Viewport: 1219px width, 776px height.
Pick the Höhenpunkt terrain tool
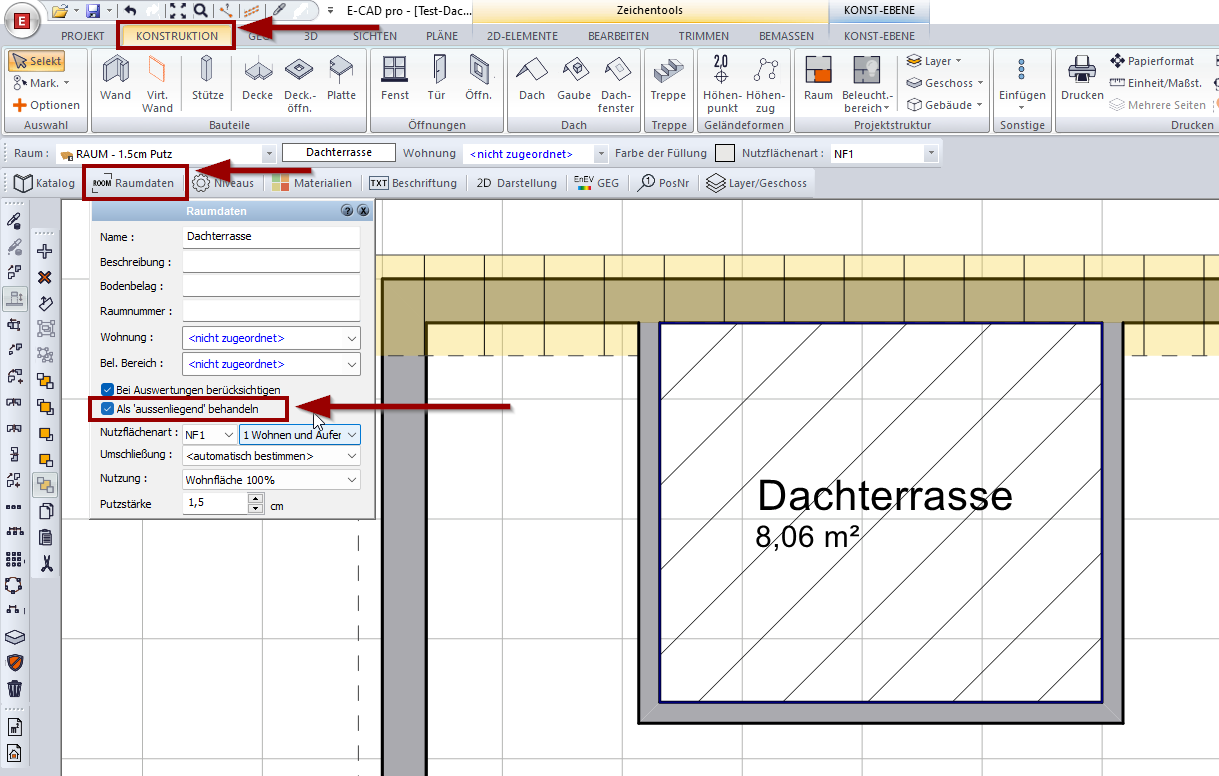point(721,78)
